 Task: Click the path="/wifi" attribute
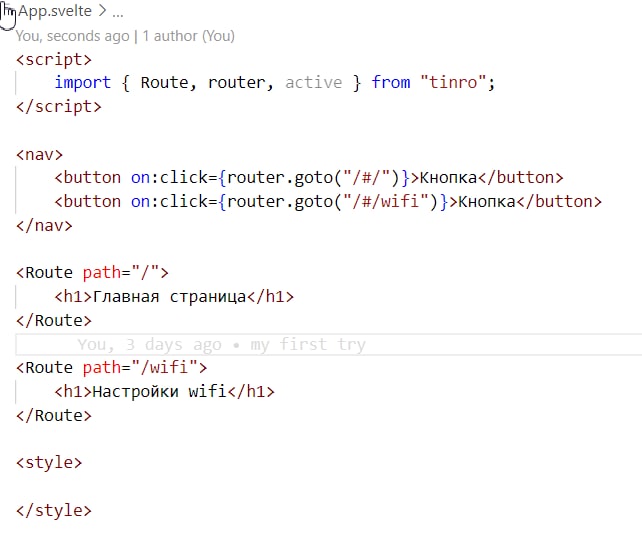[140, 368]
